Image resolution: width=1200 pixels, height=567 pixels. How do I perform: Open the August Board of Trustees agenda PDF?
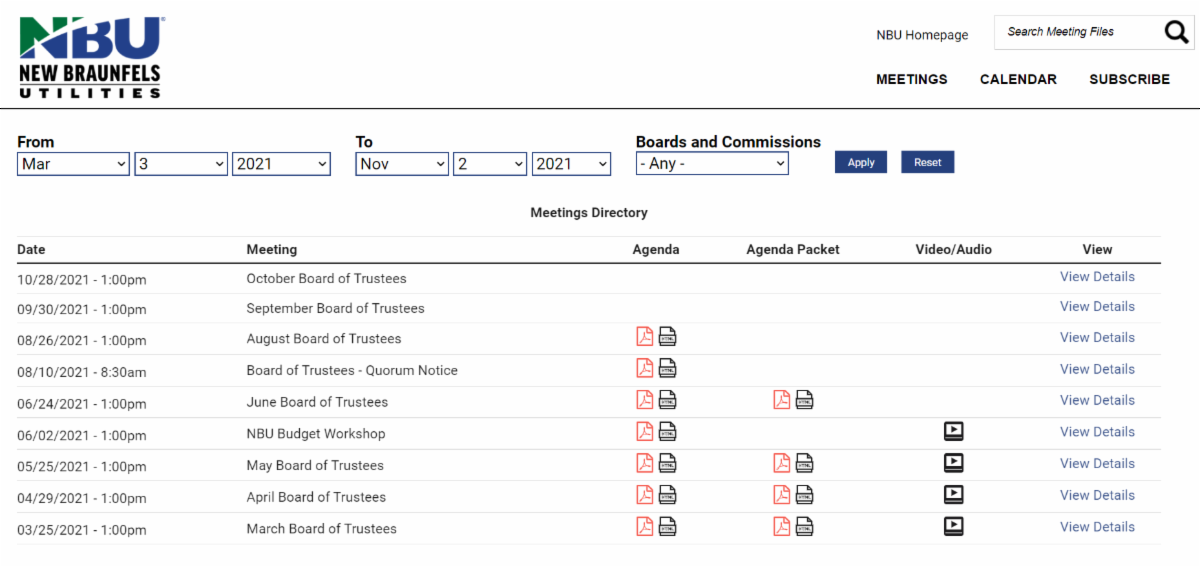(x=645, y=337)
